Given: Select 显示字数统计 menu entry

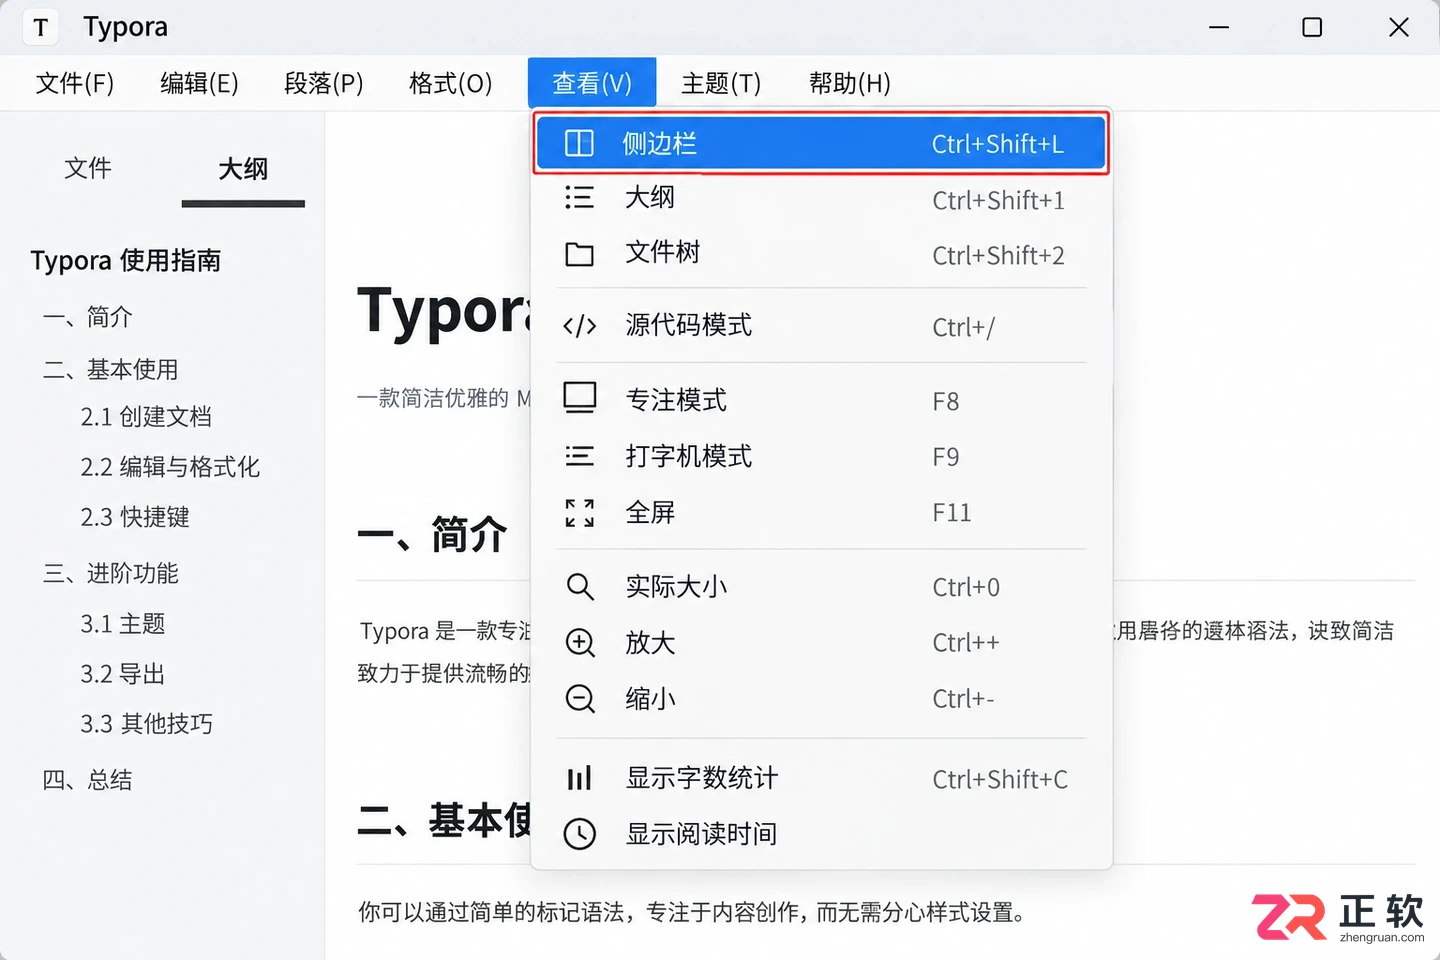Looking at the screenshot, I should click(x=821, y=778).
